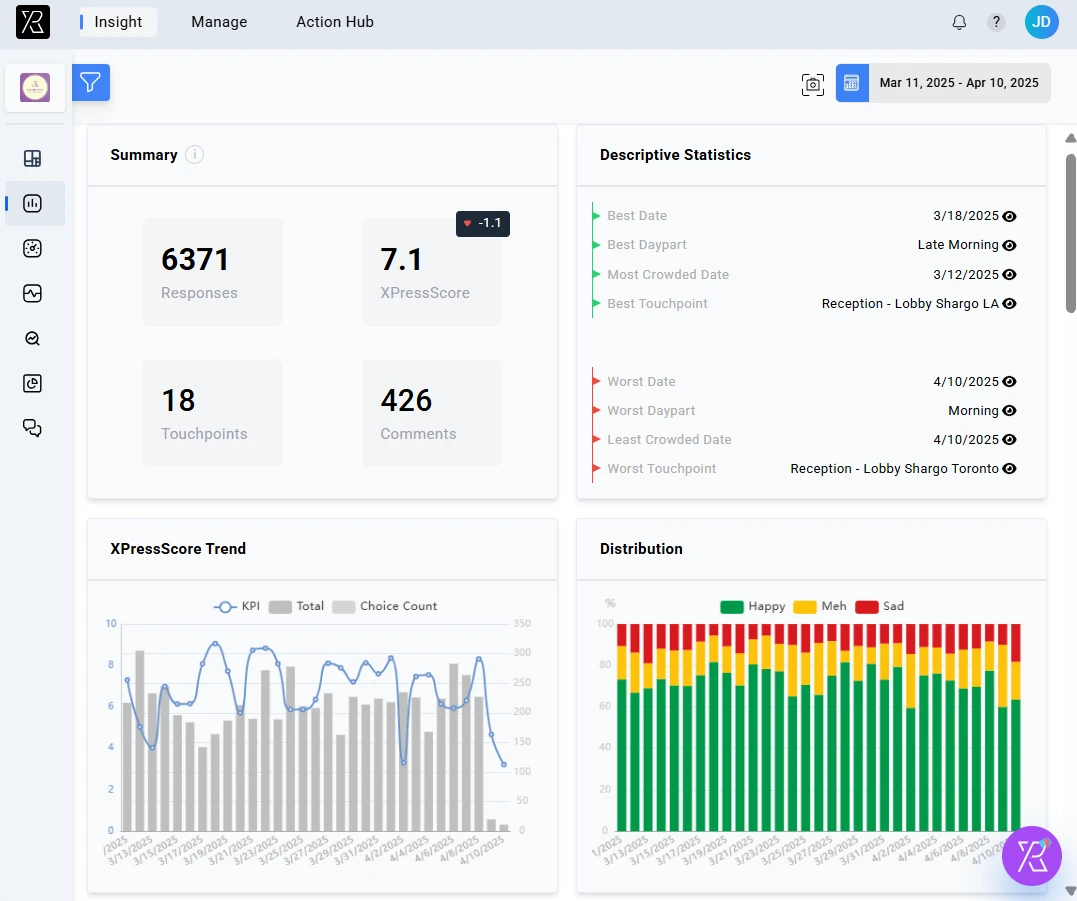The image size is (1077, 901).
Task: Open the calendar icon next to the dates
Action: 852,83
